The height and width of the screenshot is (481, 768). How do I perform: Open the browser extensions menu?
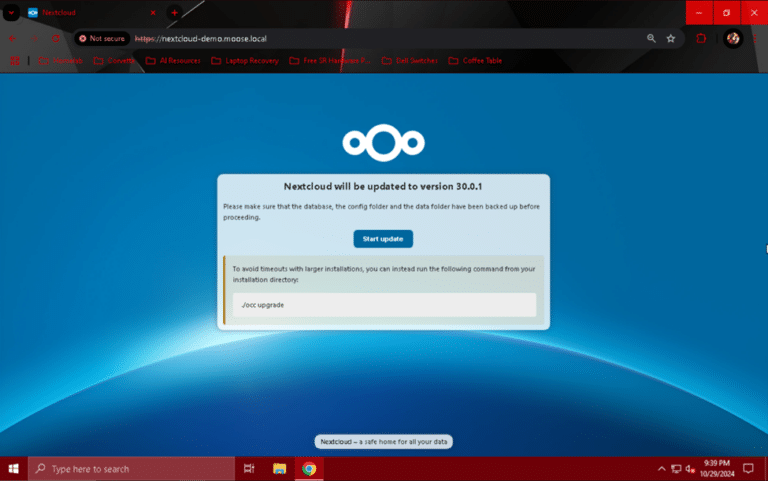click(701, 38)
